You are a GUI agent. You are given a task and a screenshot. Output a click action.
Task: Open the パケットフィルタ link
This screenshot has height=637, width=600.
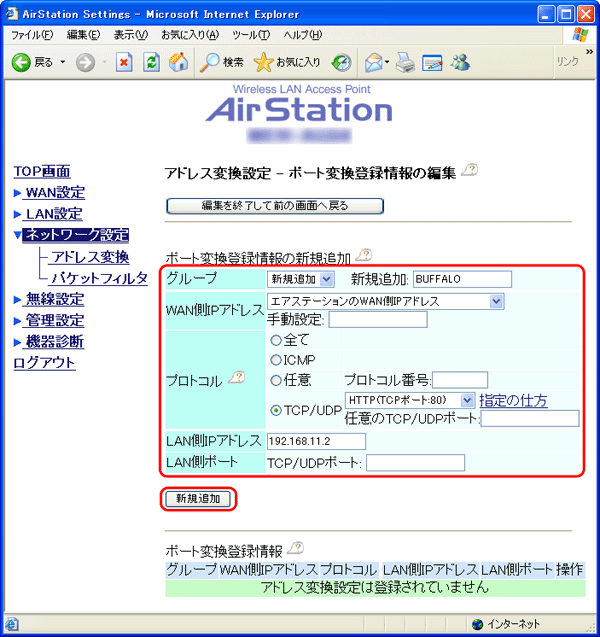(x=100, y=278)
